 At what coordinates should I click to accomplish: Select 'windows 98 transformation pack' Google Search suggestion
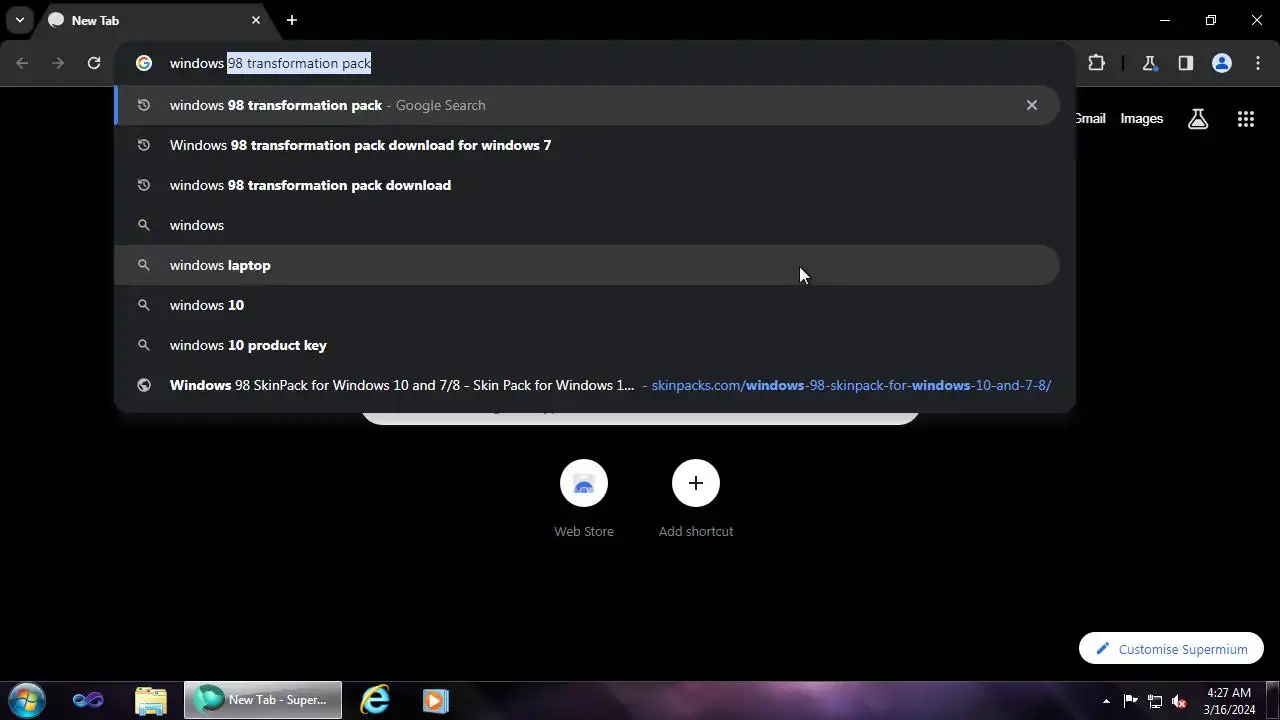[586, 105]
